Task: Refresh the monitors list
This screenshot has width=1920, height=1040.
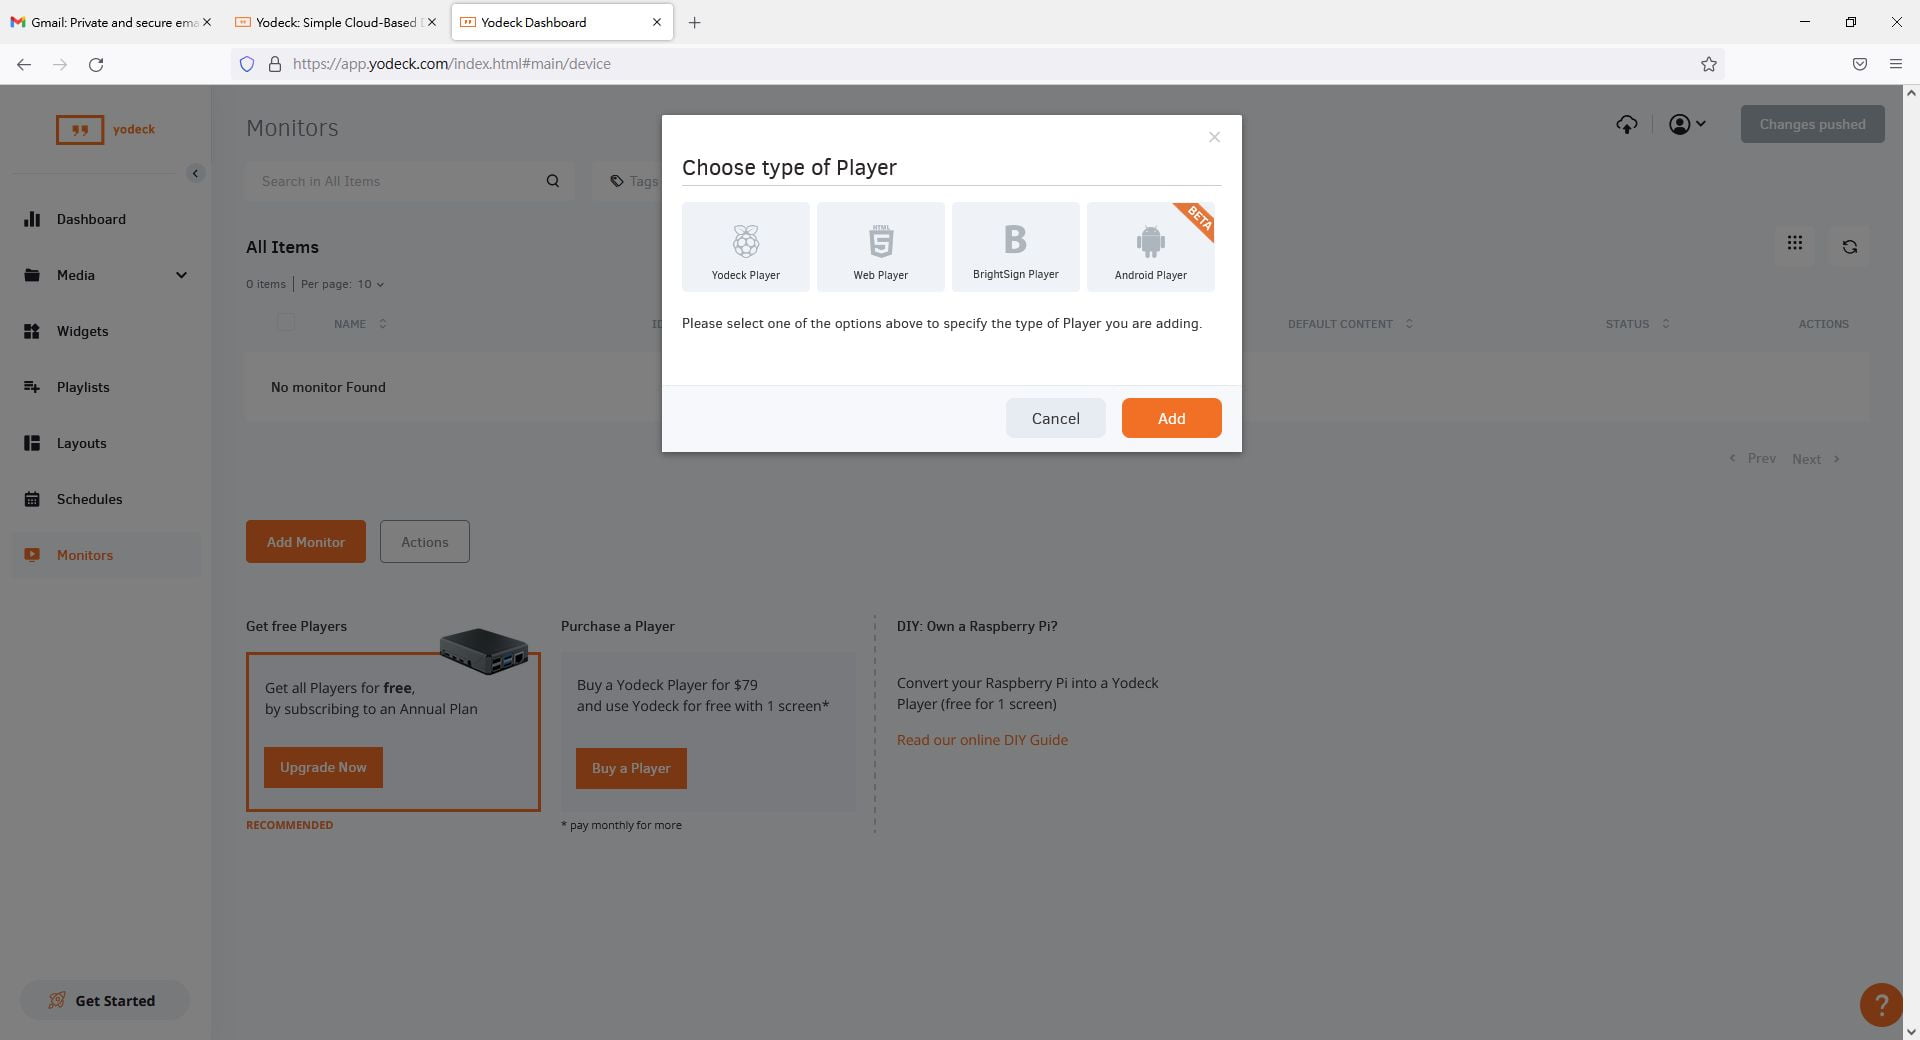Action: 1849,246
